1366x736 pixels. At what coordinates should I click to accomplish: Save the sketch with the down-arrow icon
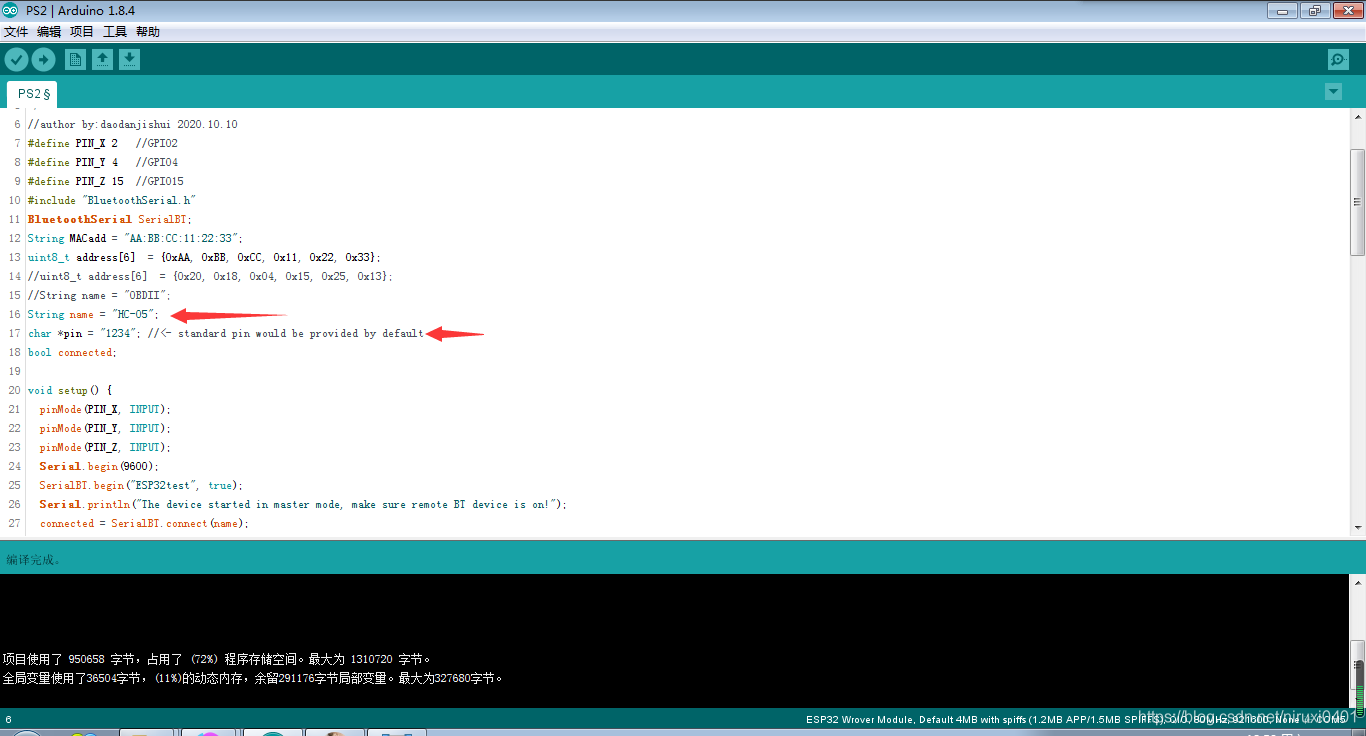click(129, 59)
